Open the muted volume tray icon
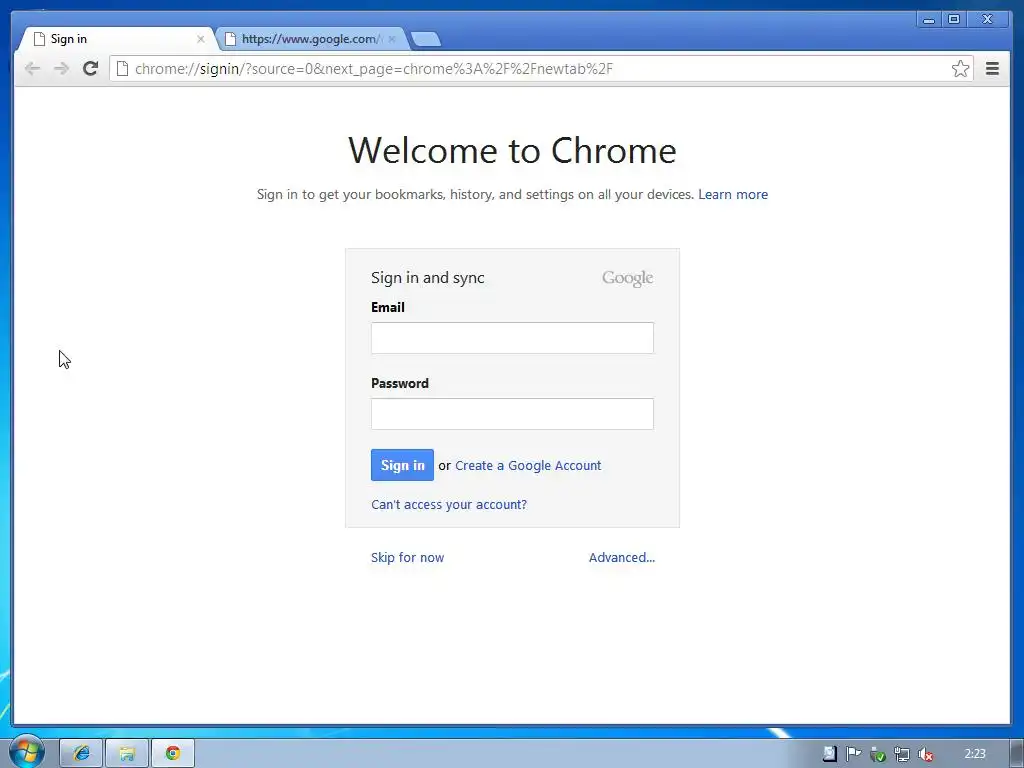The width and height of the screenshot is (1024, 768). click(x=925, y=754)
